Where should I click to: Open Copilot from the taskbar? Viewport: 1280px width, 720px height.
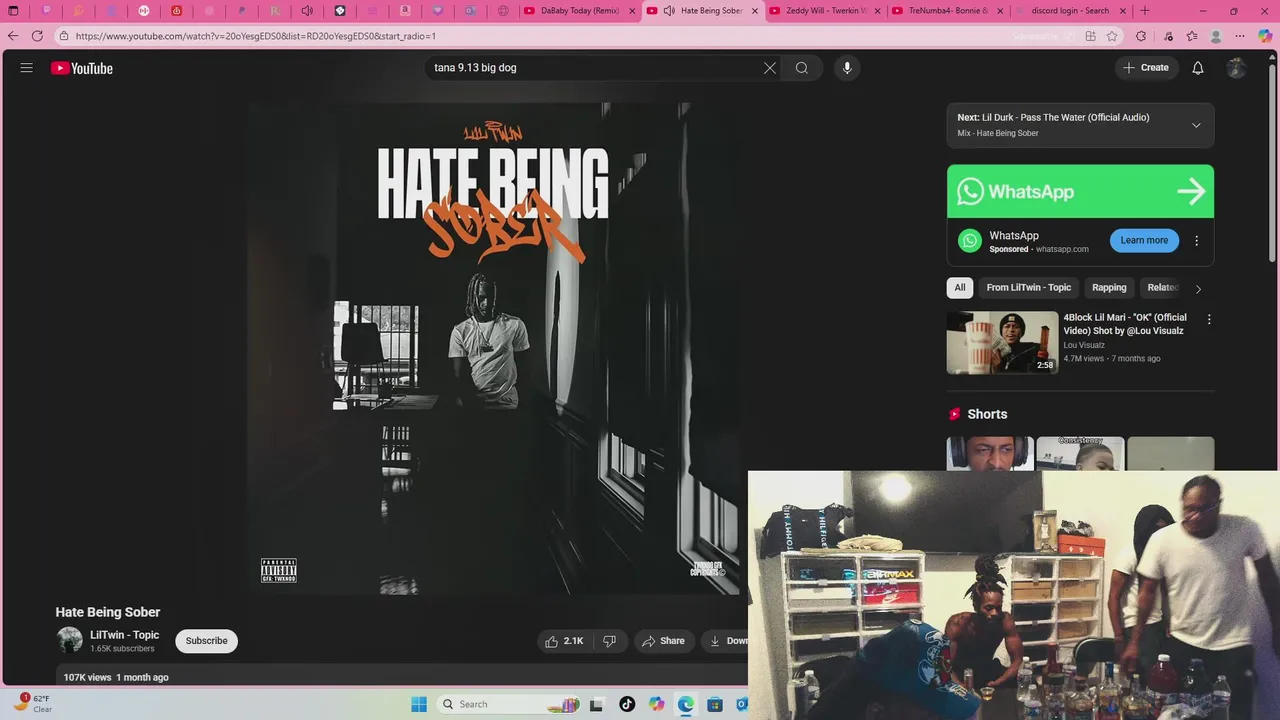[656, 704]
